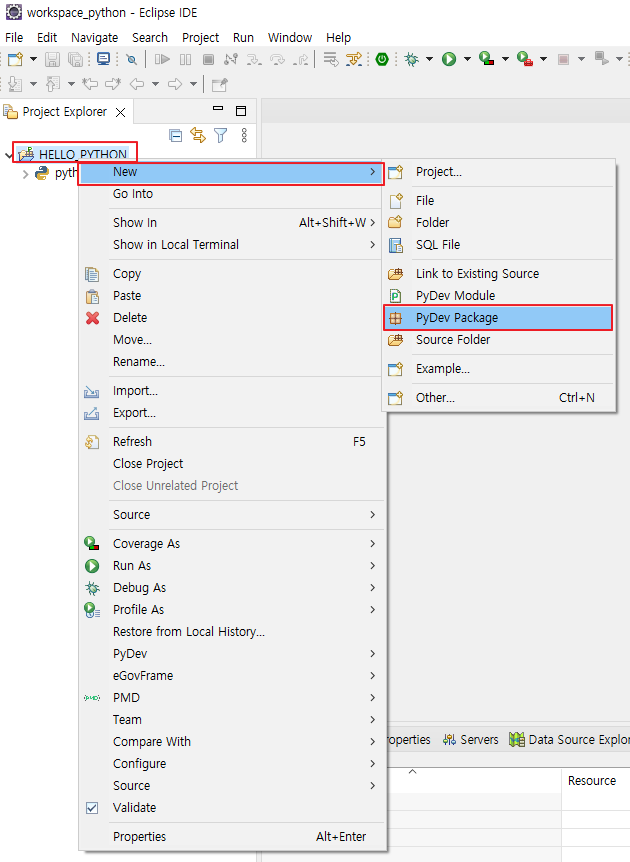
Task: Click the Debug bug toolbar icon
Action: pyautogui.click(x=411, y=59)
